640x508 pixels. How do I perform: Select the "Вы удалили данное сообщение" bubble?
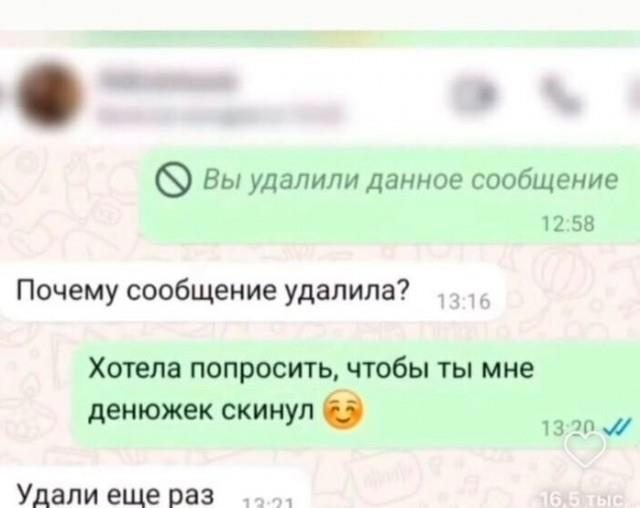tap(390, 196)
